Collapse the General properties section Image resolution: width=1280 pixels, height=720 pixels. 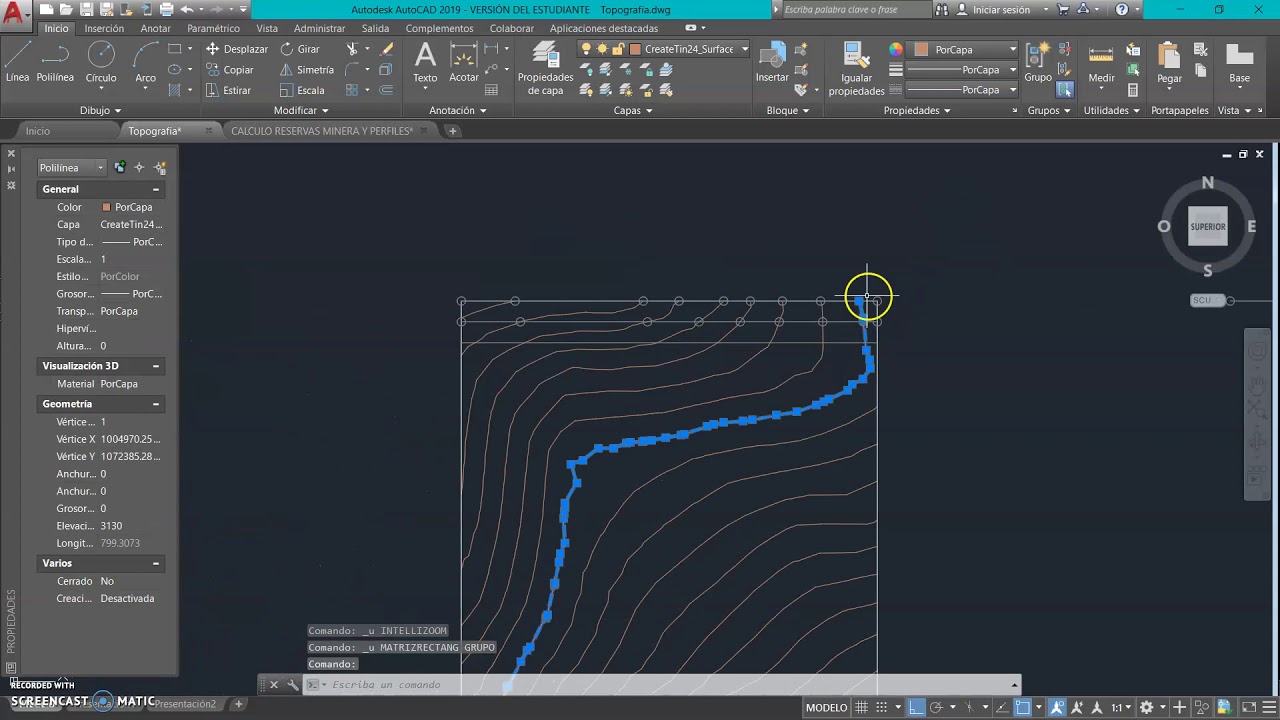(x=156, y=189)
